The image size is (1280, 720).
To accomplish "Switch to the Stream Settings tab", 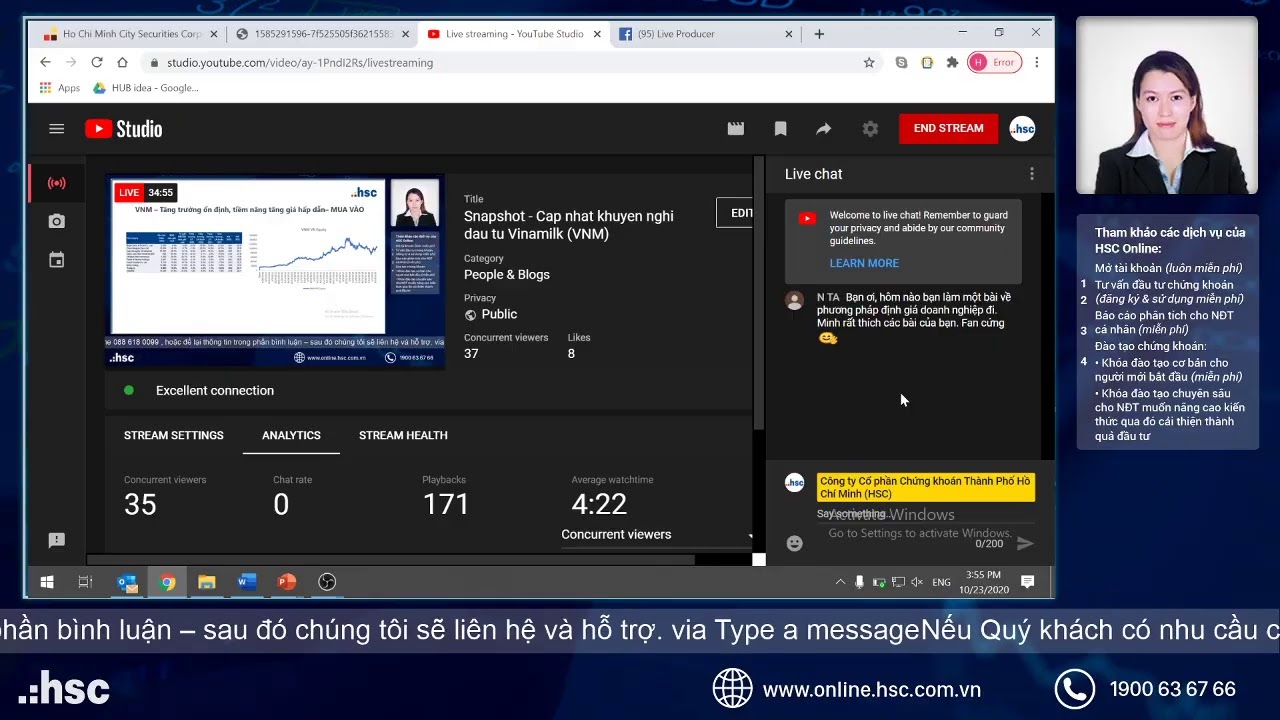I will (174, 435).
